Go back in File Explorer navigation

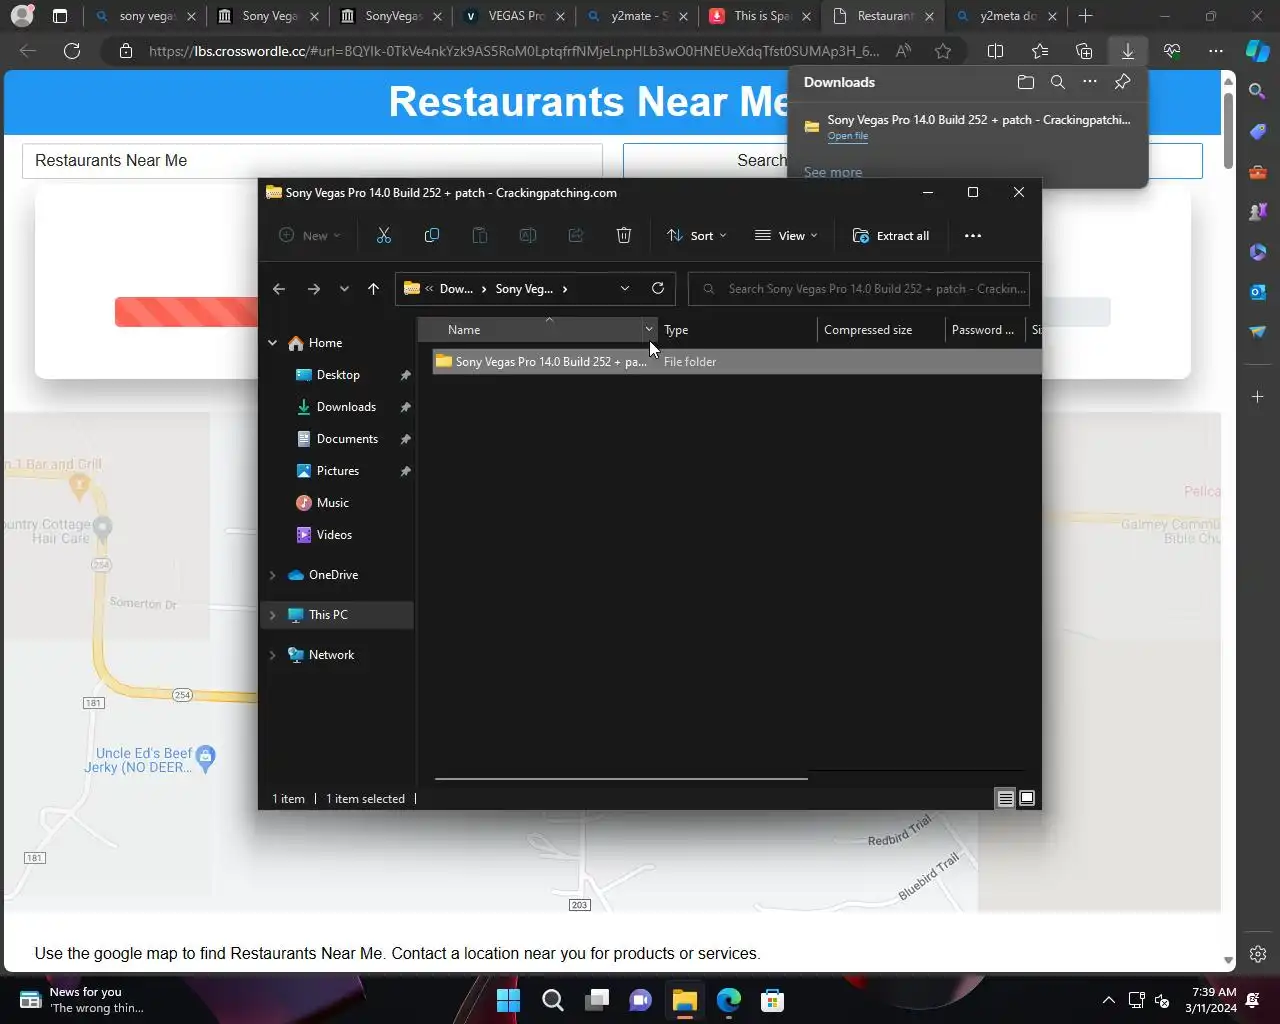click(x=279, y=289)
